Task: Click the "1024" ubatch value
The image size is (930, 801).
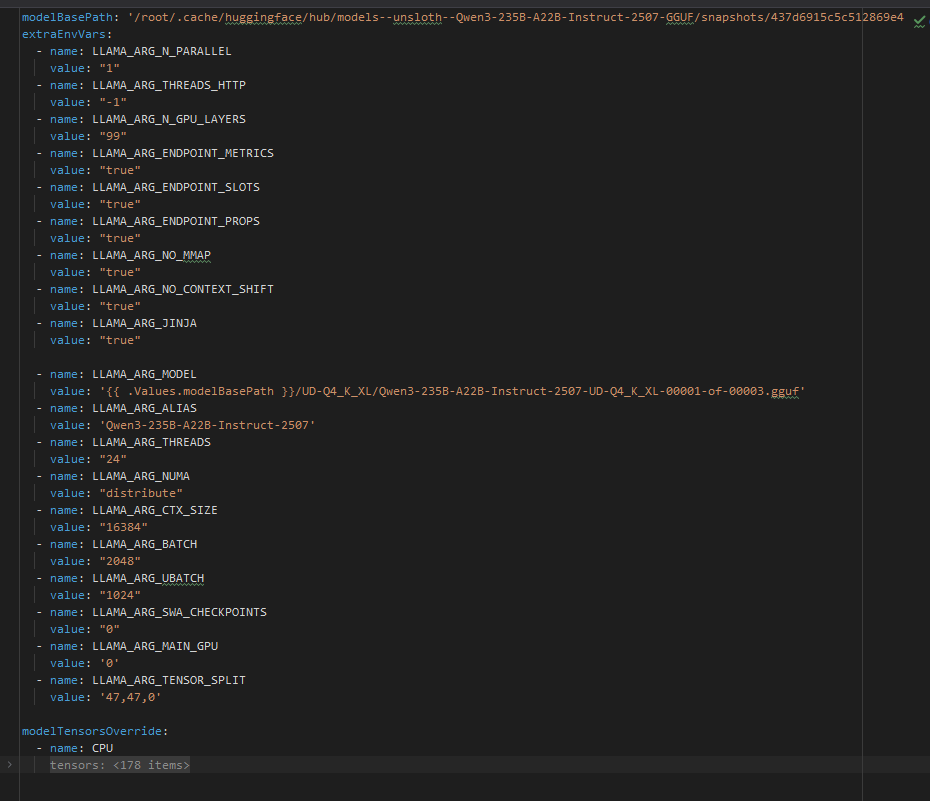Action: pyautogui.click(x=120, y=595)
